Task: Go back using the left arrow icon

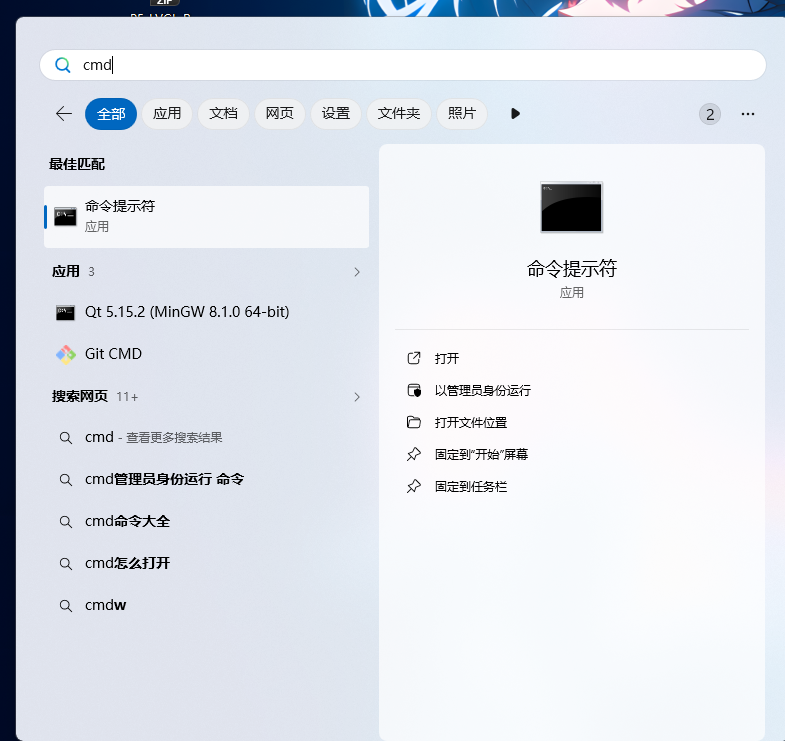Action: pos(64,114)
